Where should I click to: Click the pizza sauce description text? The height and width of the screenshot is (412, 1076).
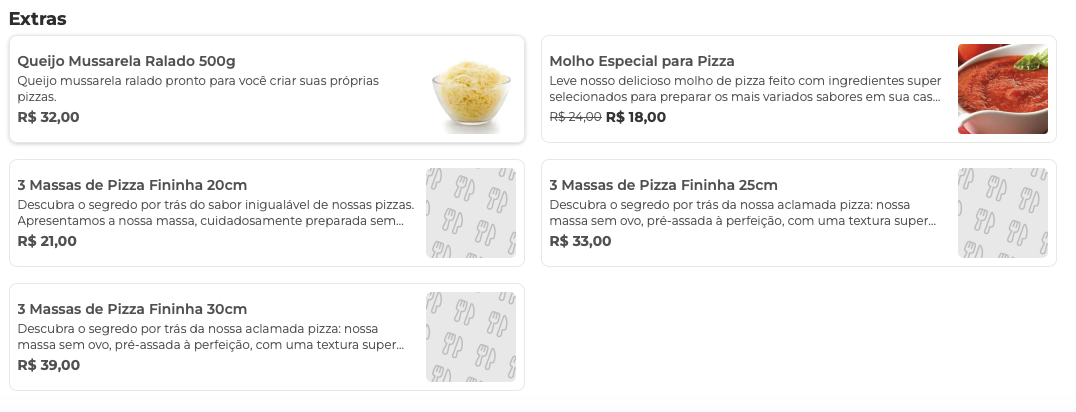click(x=745, y=88)
